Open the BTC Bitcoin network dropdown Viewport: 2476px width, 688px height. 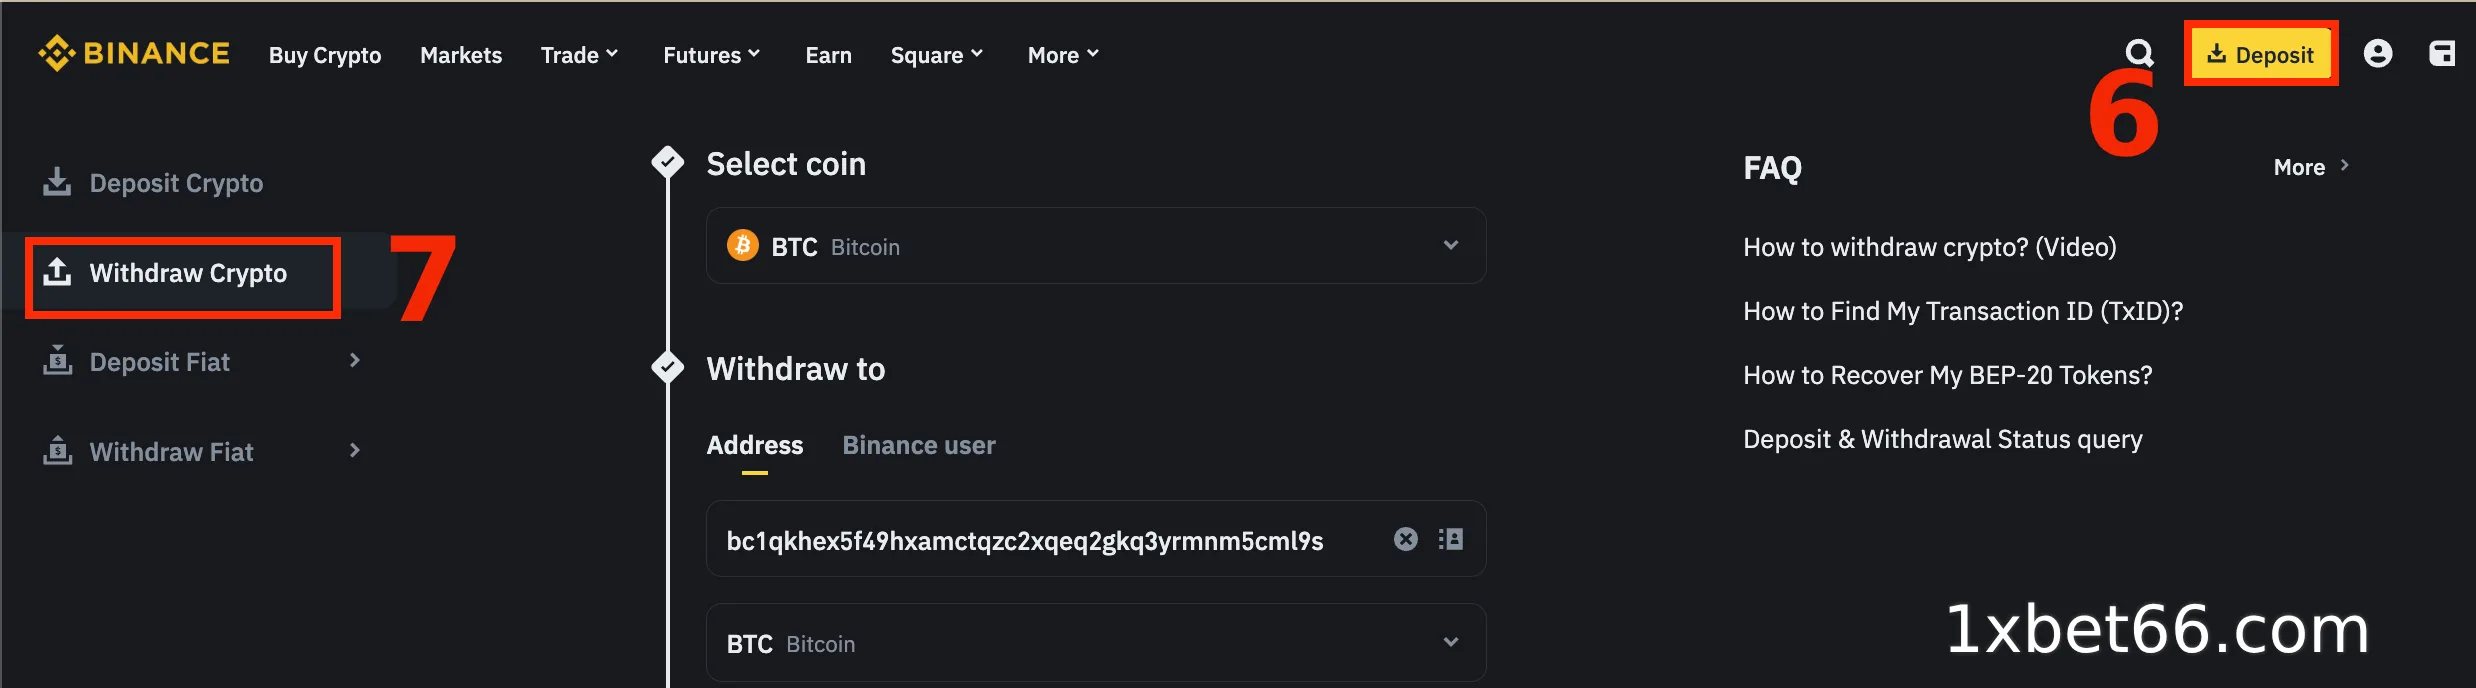coord(1095,643)
